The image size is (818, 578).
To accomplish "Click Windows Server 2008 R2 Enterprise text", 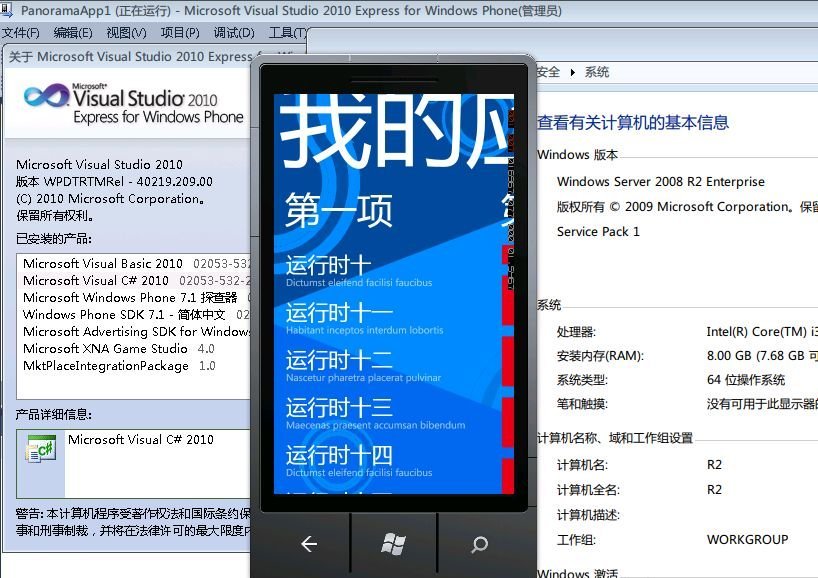I will [x=660, y=182].
